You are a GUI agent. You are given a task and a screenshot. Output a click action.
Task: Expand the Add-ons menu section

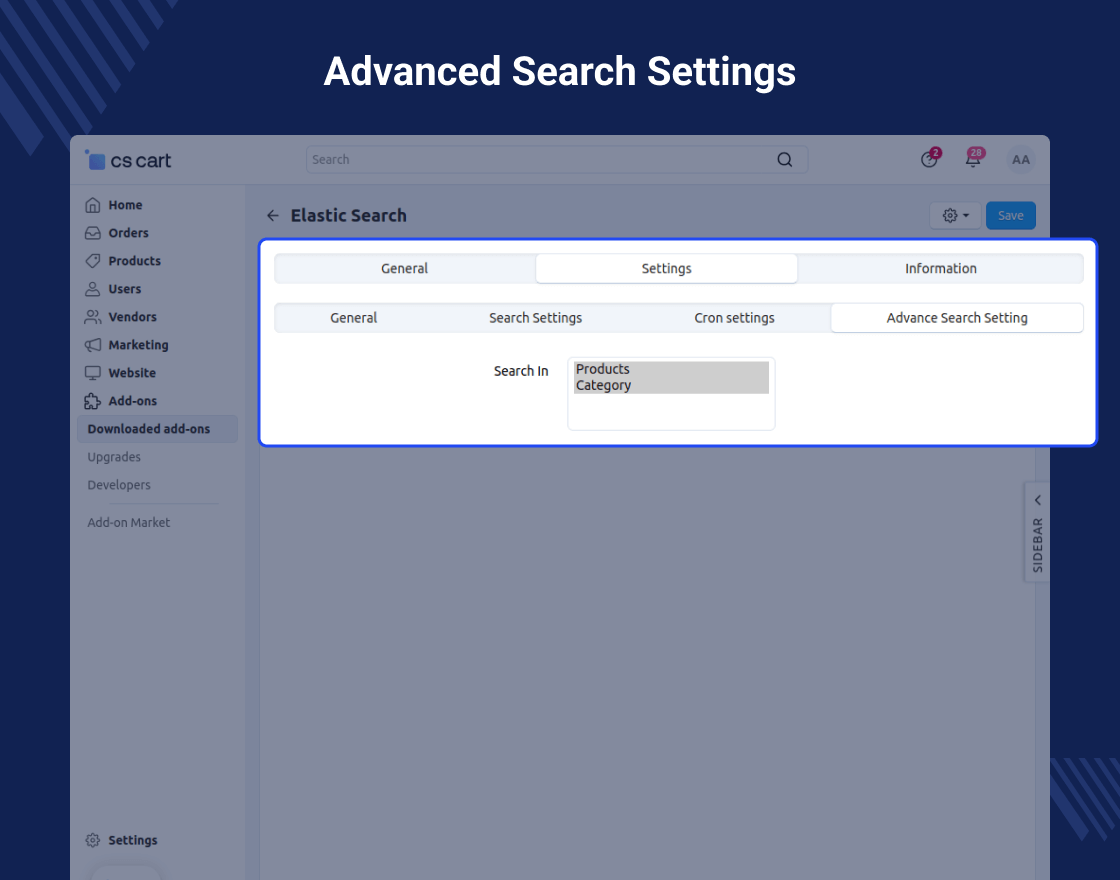pyautogui.click(x=132, y=401)
